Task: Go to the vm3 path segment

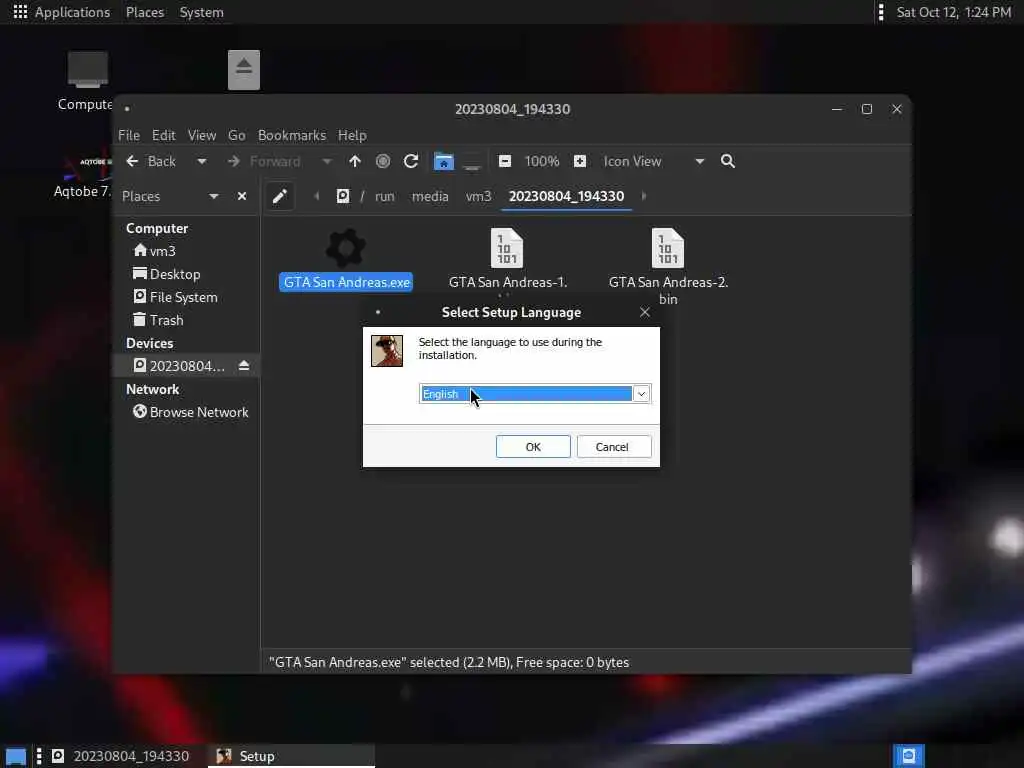Action: (478, 197)
